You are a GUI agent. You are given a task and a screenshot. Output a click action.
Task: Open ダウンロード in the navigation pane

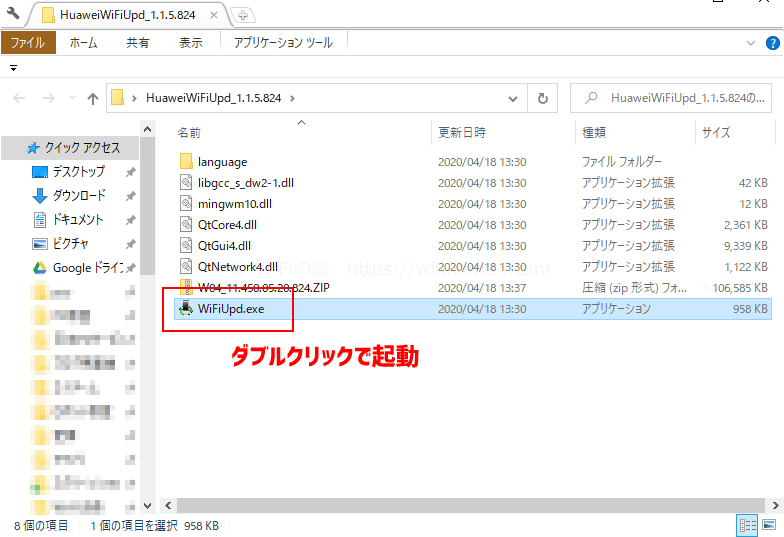(79, 196)
